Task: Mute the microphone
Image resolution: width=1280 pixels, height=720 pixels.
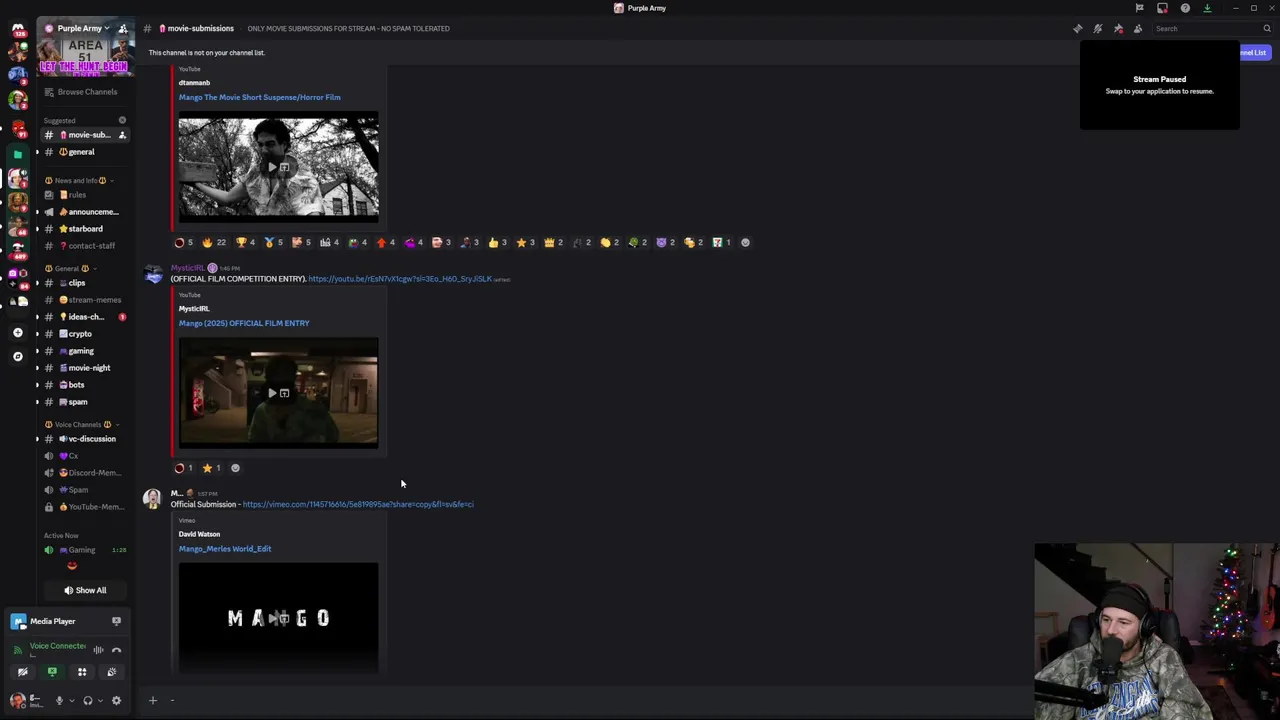Action: tap(59, 700)
